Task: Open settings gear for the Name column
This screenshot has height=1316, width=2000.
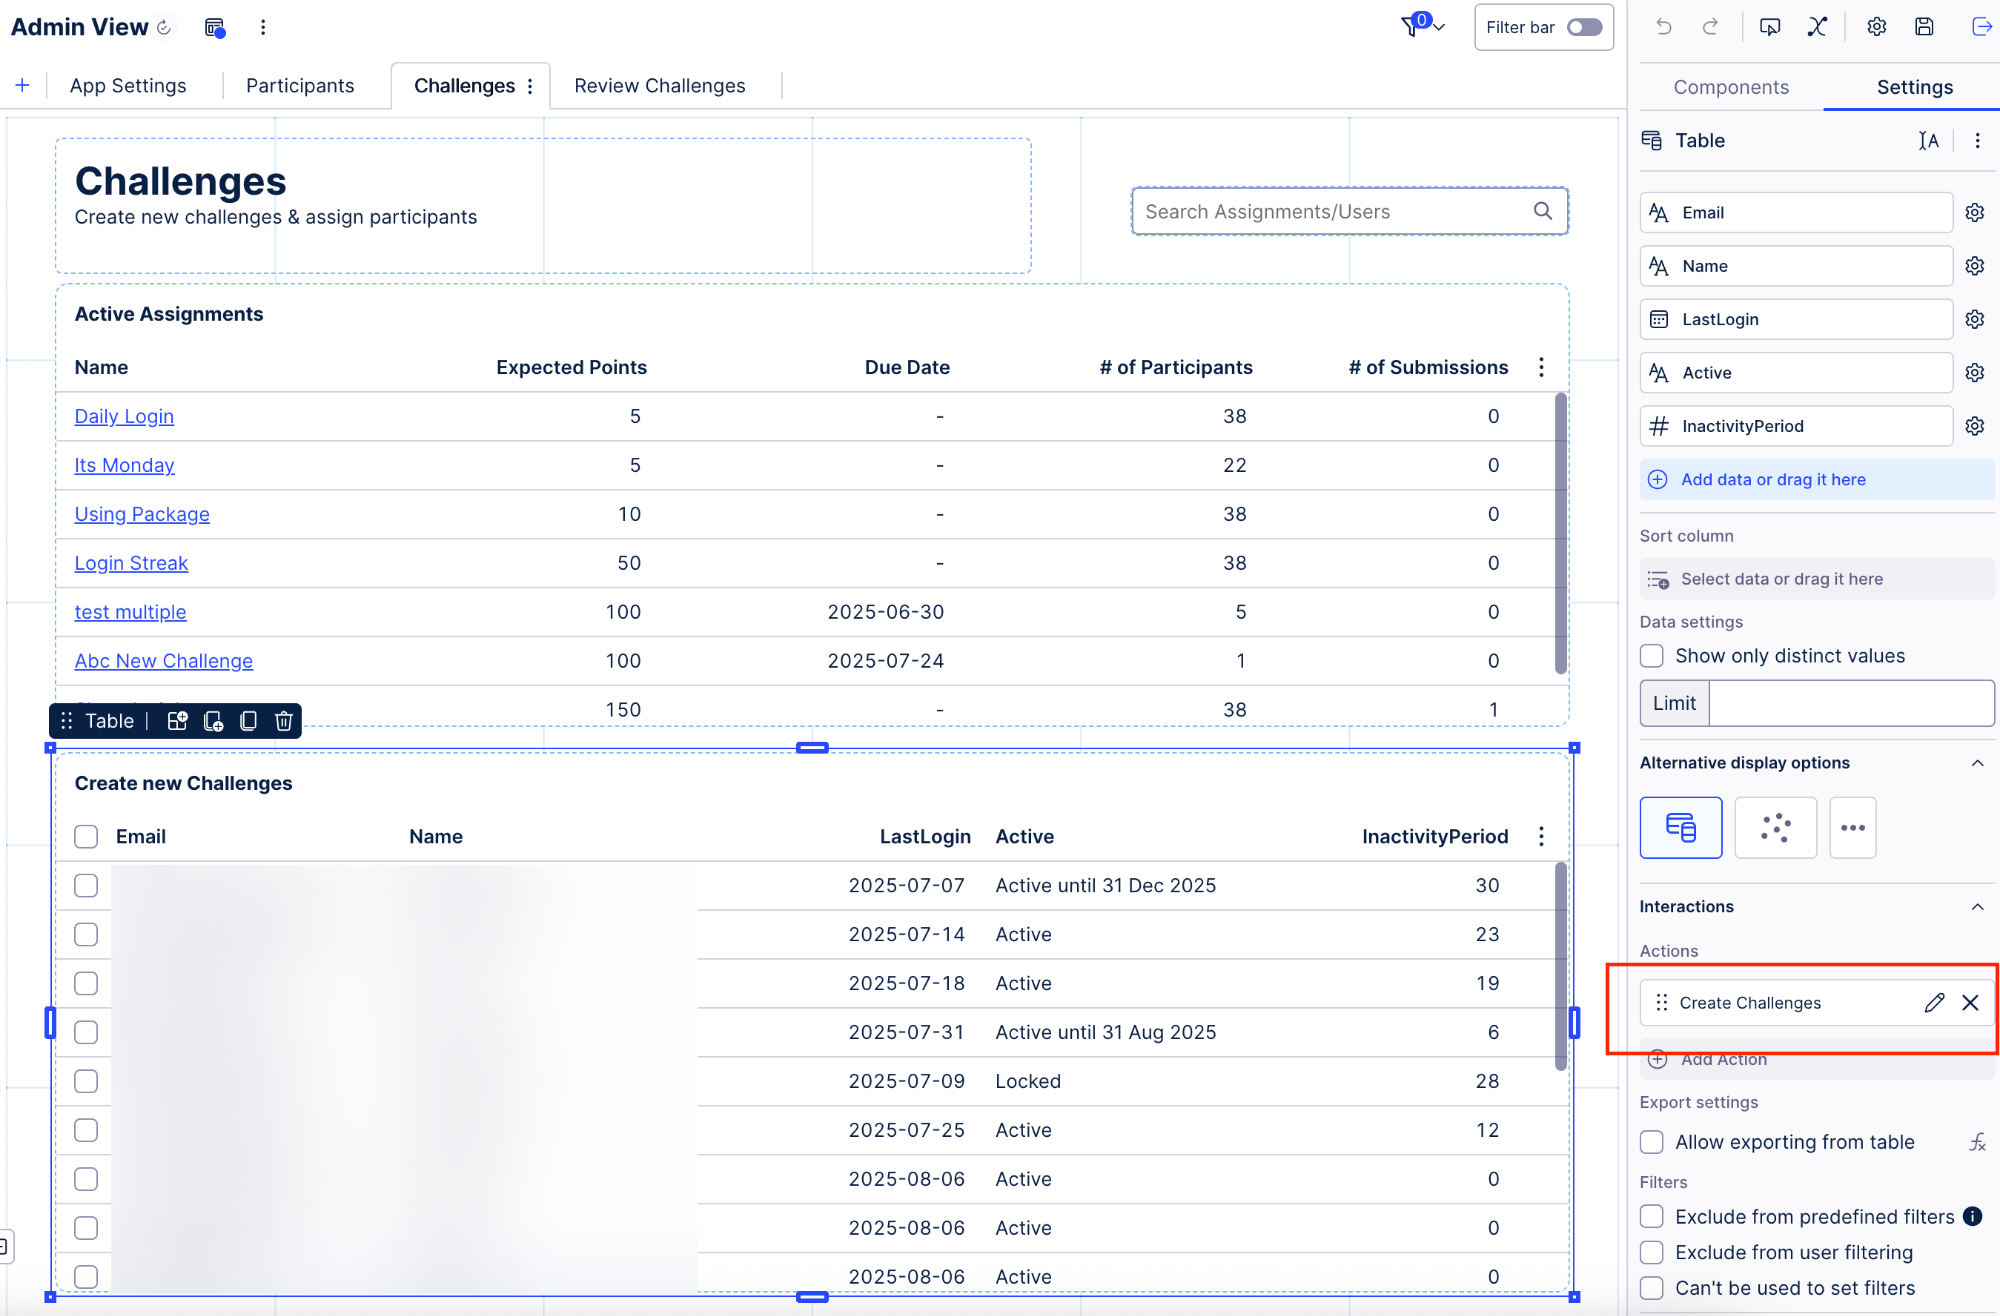Action: tap(1975, 266)
